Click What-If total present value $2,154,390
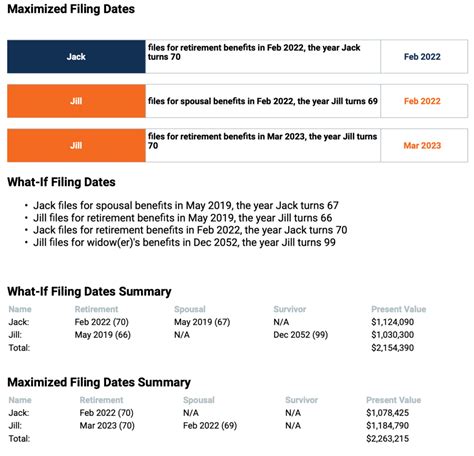474x456 pixels. point(393,348)
